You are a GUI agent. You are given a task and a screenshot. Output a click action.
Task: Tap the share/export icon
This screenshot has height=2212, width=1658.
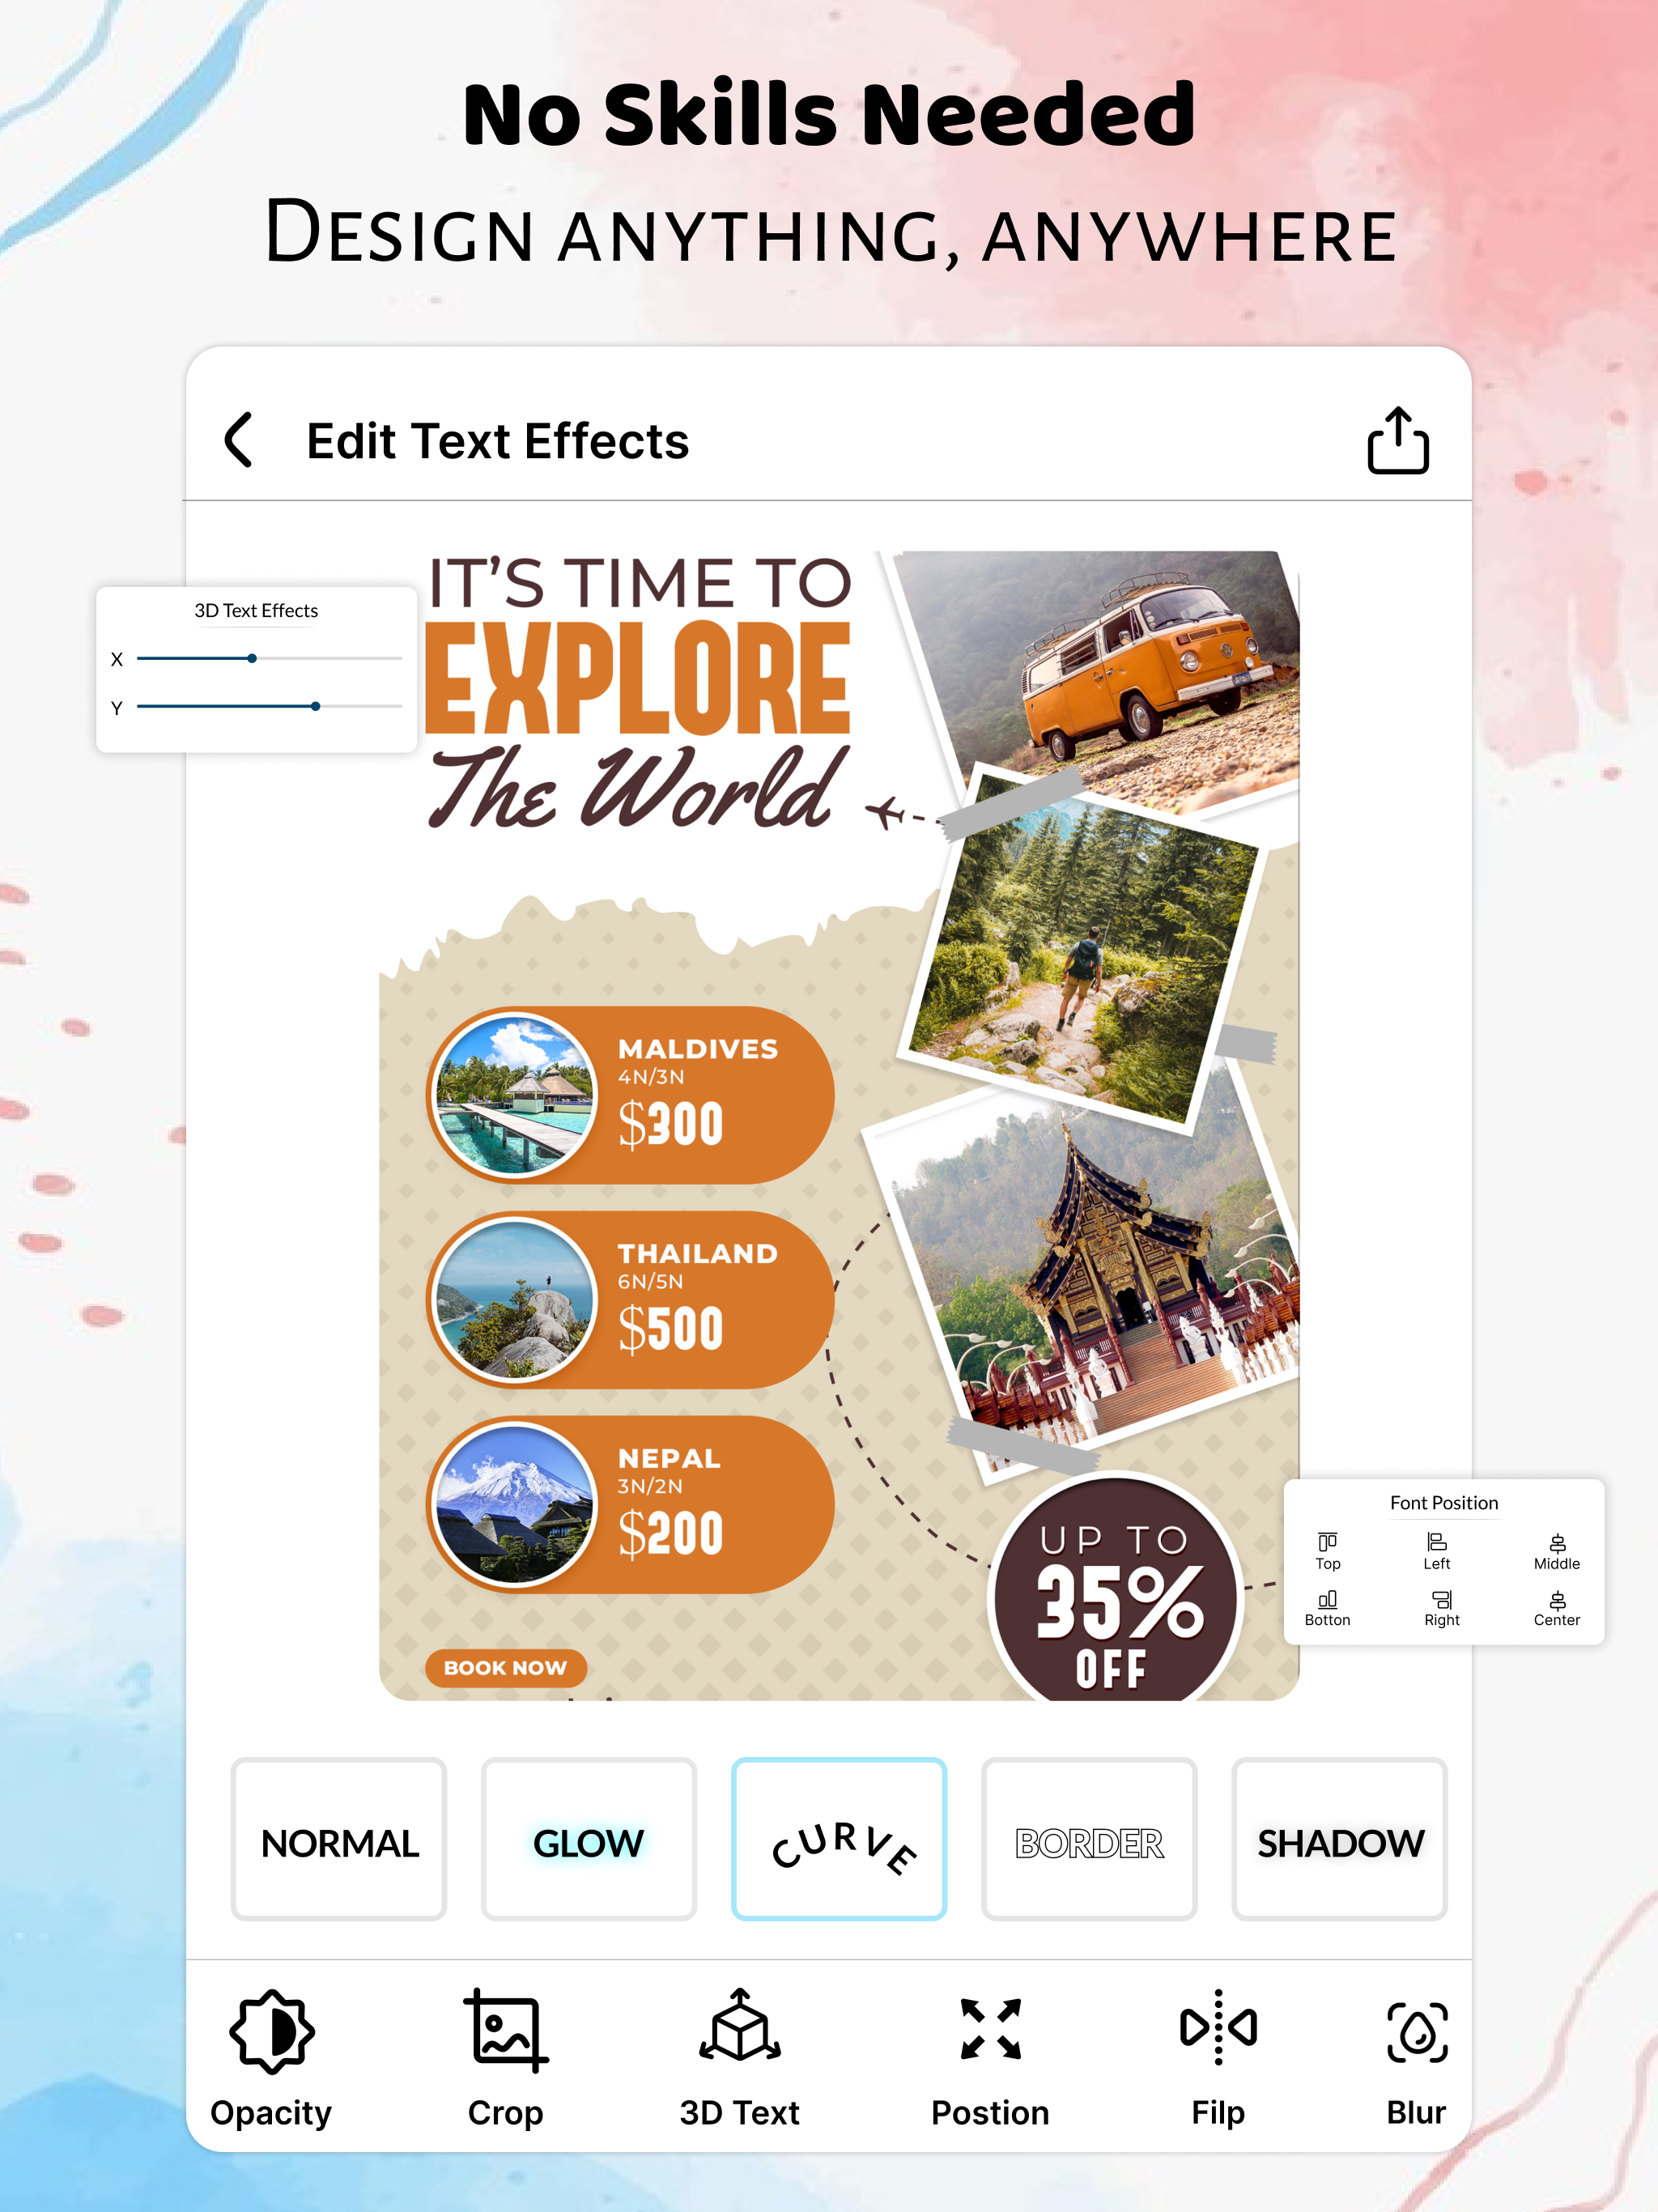1397,440
